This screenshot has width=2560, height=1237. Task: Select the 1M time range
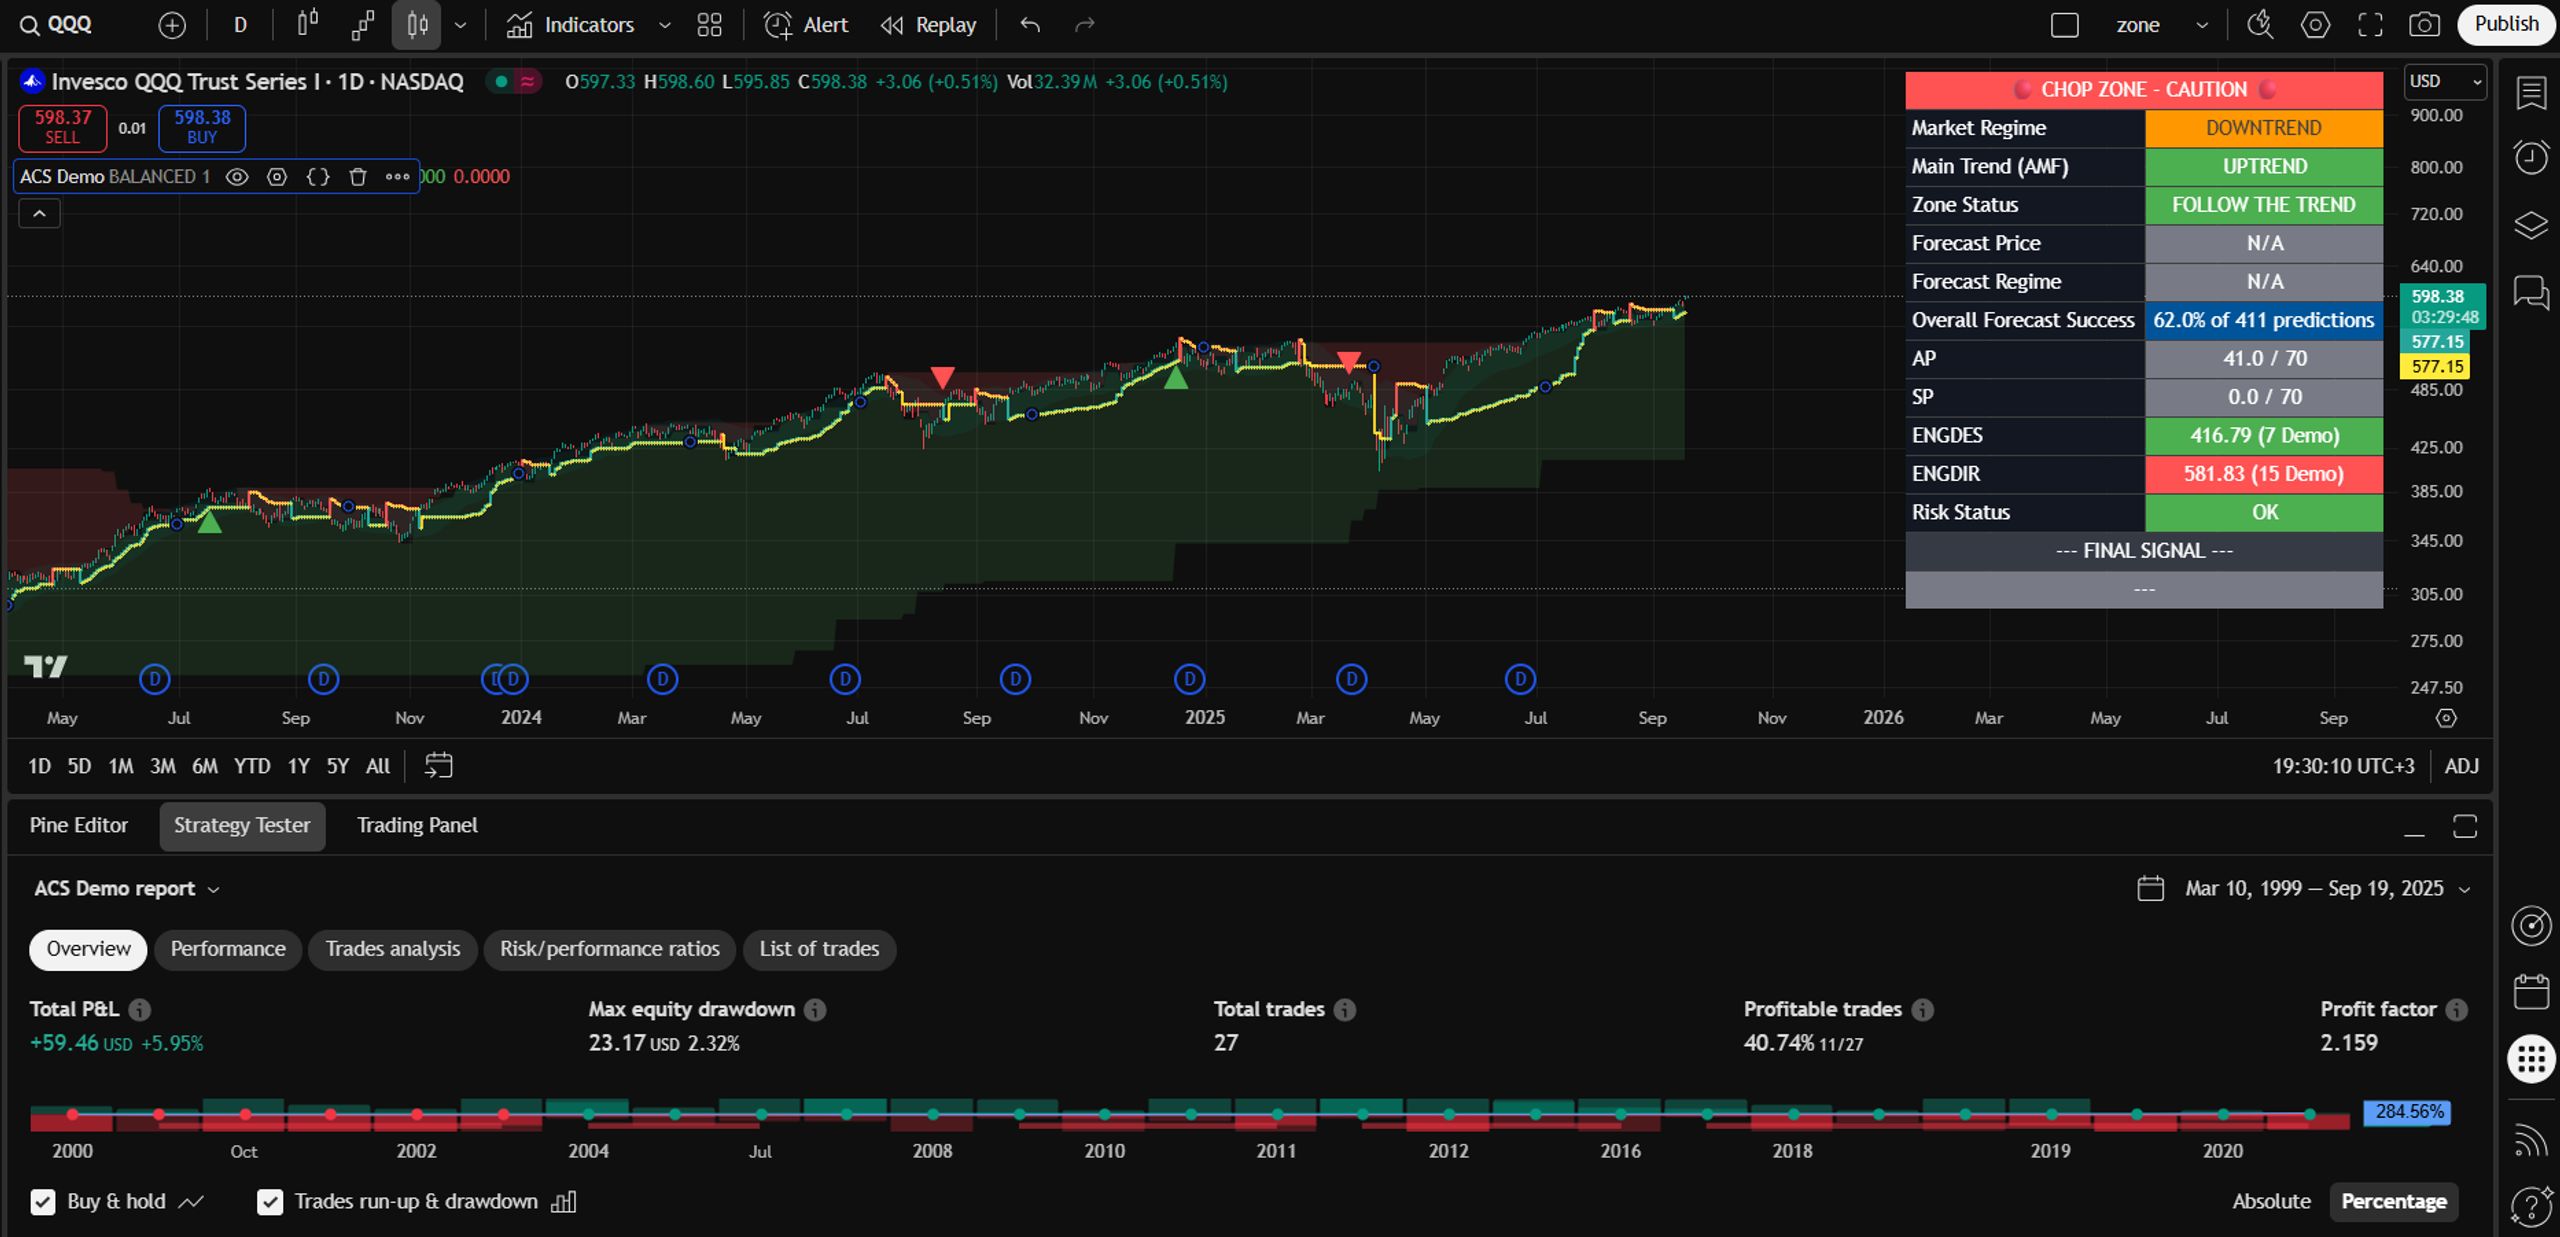[x=121, y=766]
